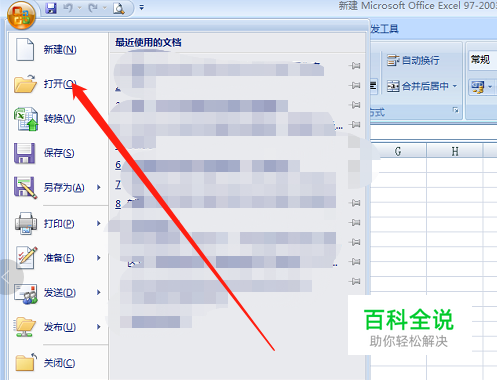Redo with the quick access toolbar arrow
The width and height of the screenshot is (497, 380).
[93, 8]
